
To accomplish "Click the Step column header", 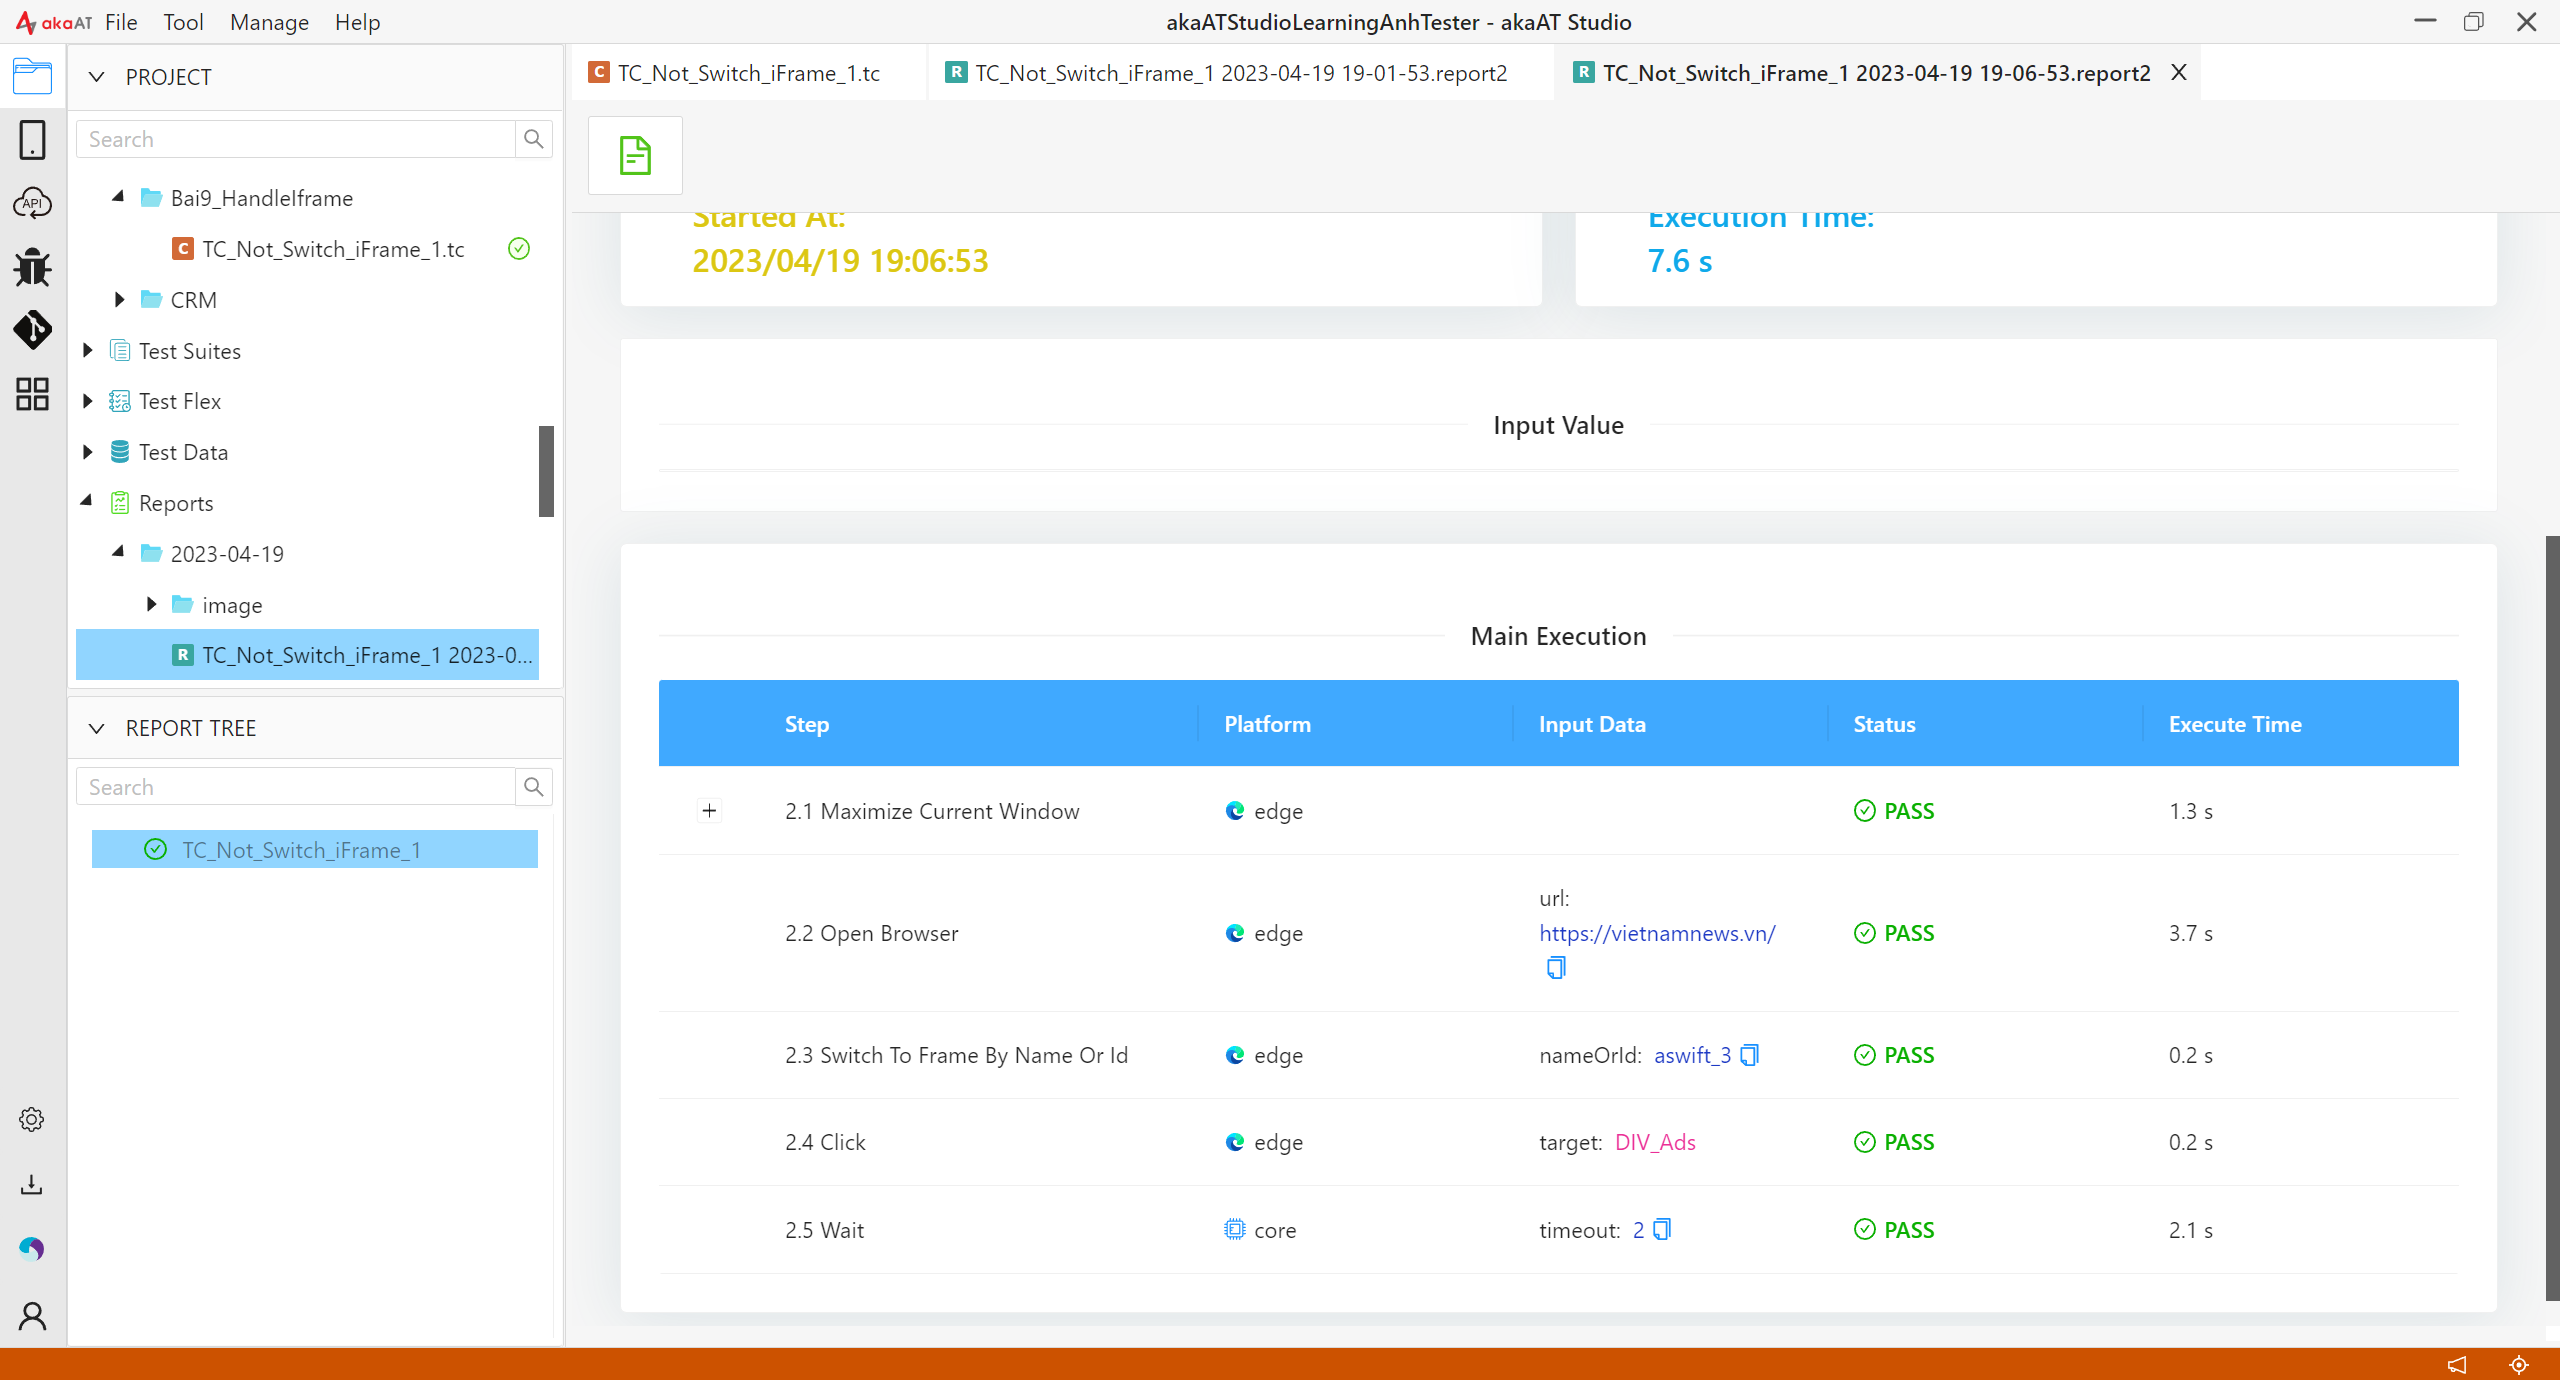I will 806,724.
